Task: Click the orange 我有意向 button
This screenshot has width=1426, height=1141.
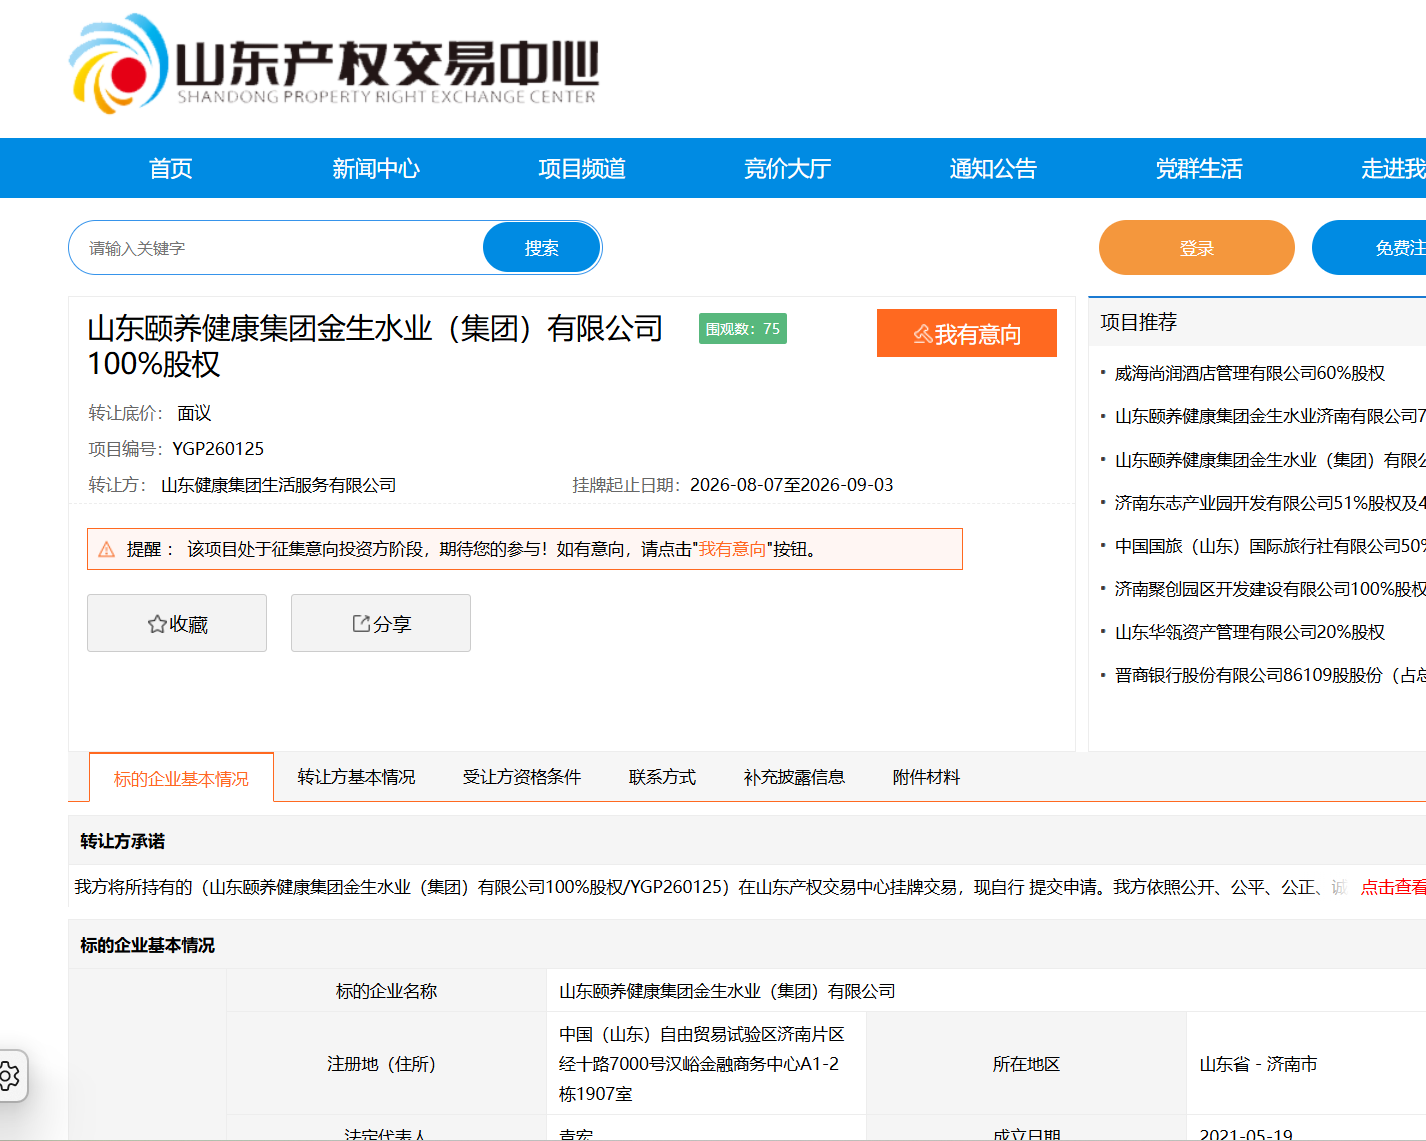Action: tap(967, 333)
